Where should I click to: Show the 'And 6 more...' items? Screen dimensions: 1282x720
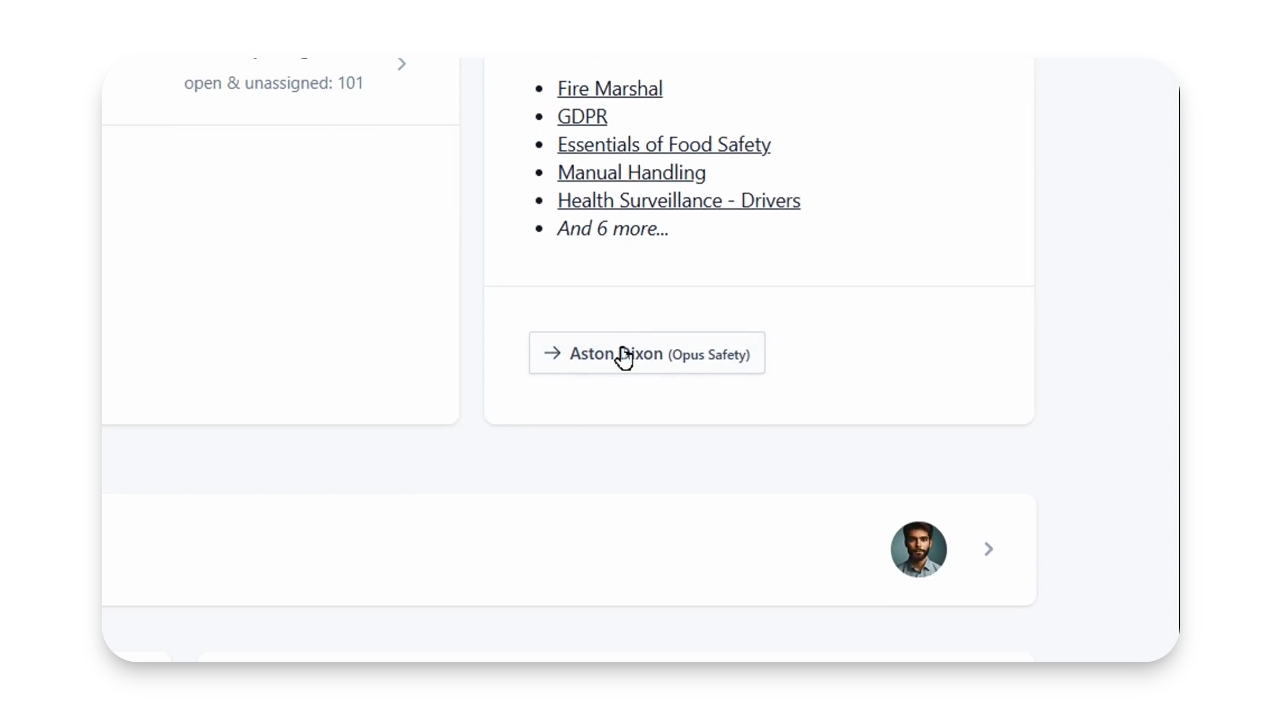(x=613, y=229)
